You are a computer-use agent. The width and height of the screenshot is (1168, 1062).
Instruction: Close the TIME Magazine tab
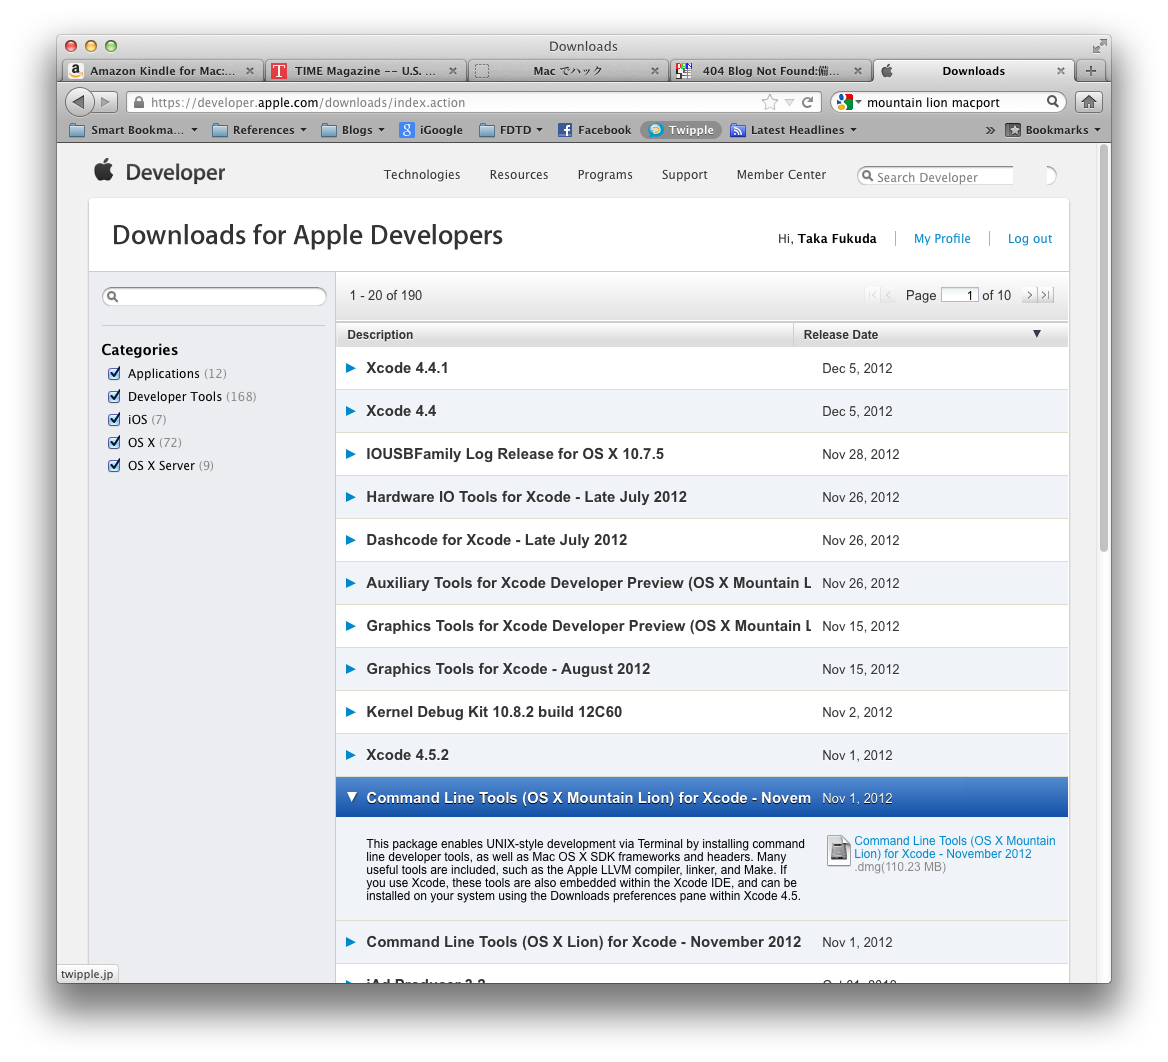click(x=452, y=71)
